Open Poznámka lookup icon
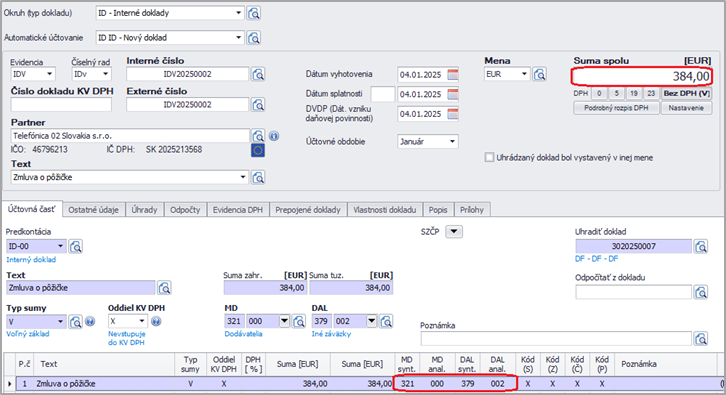This screenshot has height=395, width=726. (x=701, y=339)
